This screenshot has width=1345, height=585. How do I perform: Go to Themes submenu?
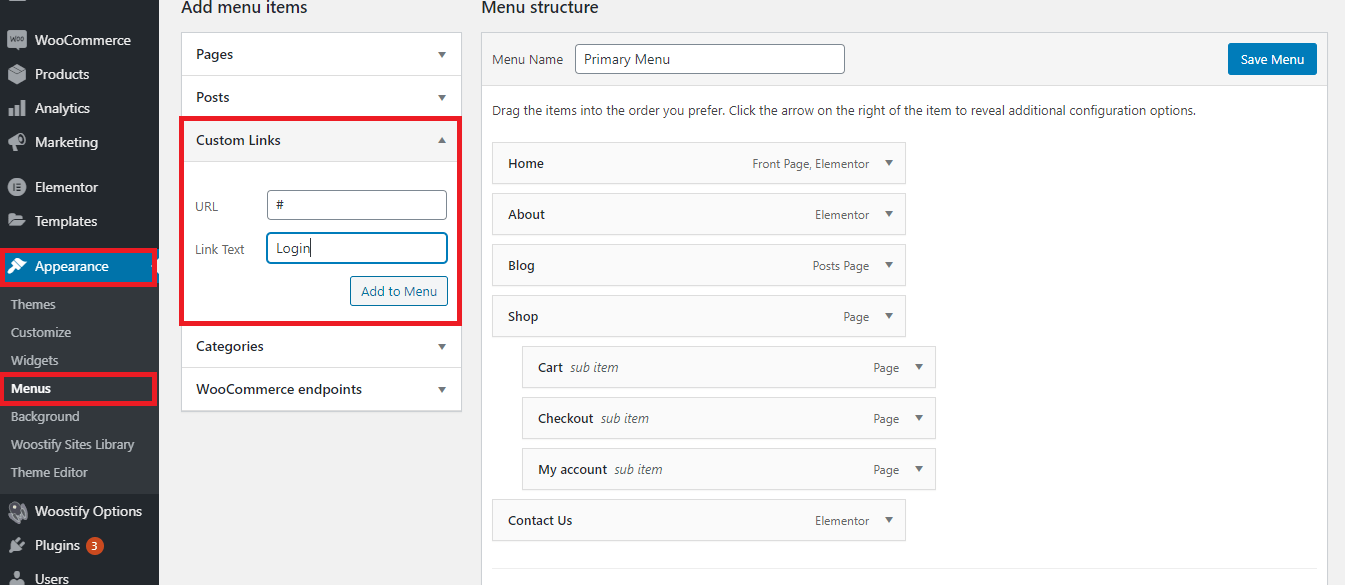click(33, 304)
